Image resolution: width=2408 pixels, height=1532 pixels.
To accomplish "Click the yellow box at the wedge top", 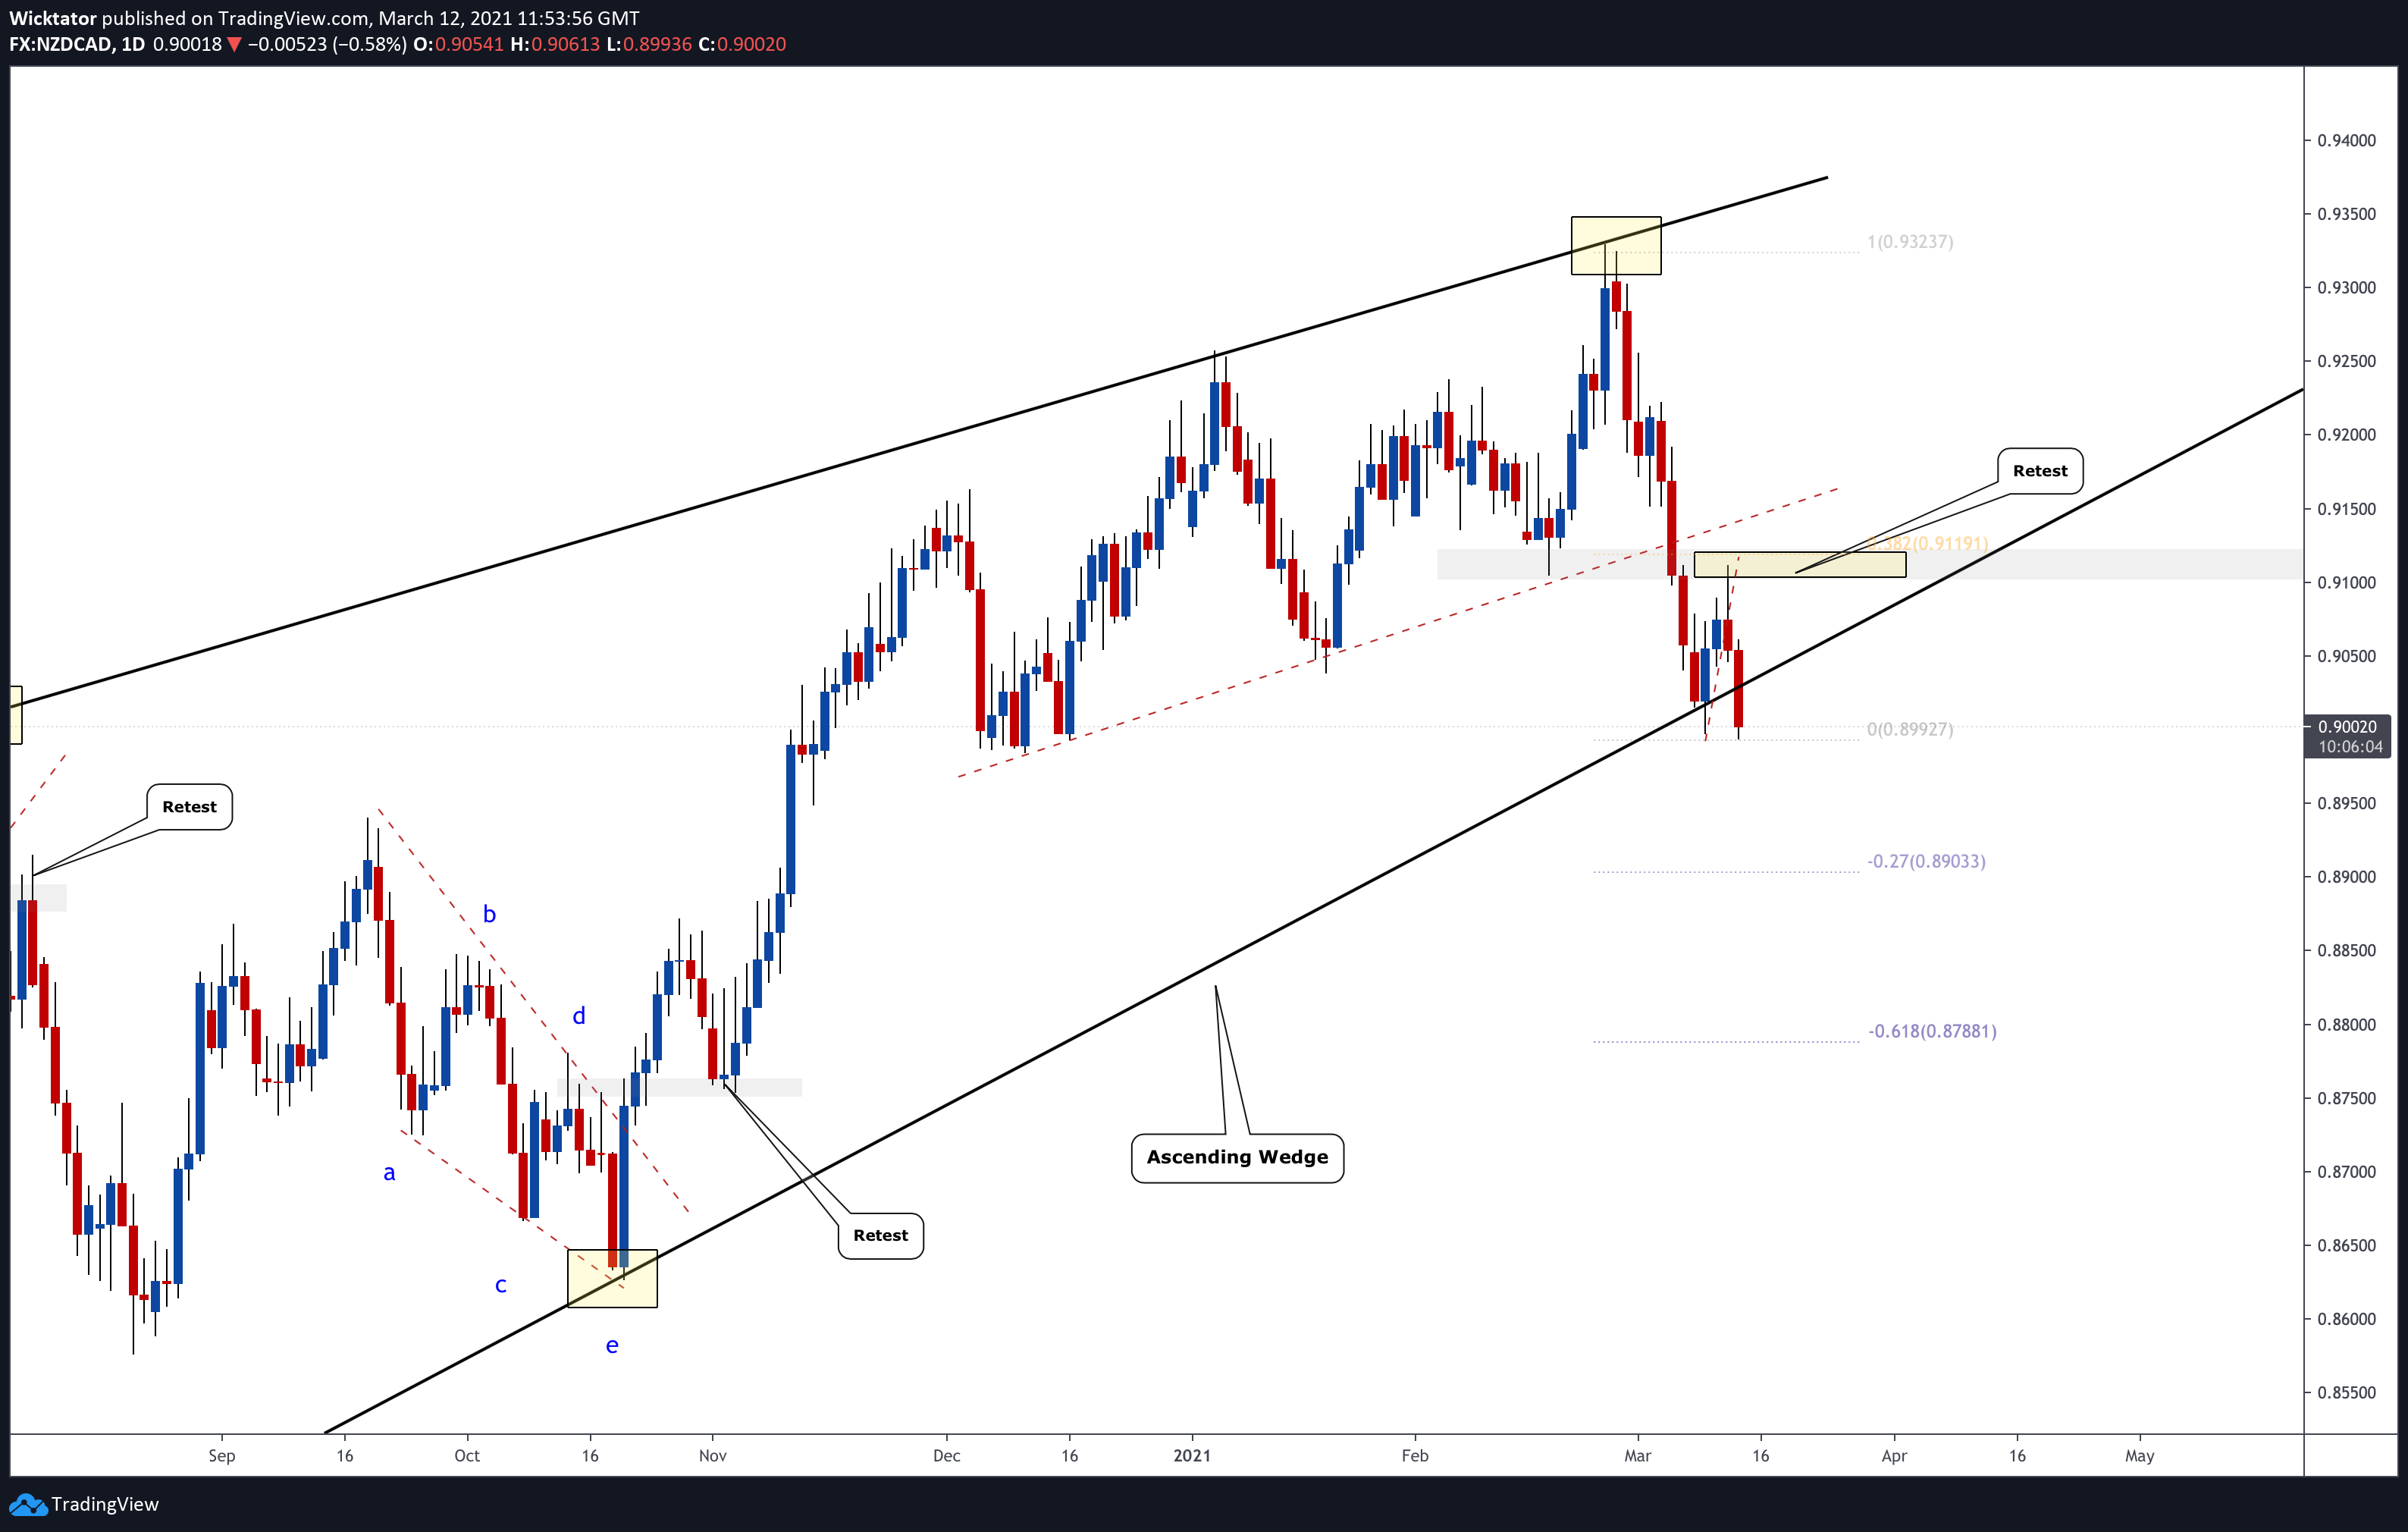I will point(1616,245).
